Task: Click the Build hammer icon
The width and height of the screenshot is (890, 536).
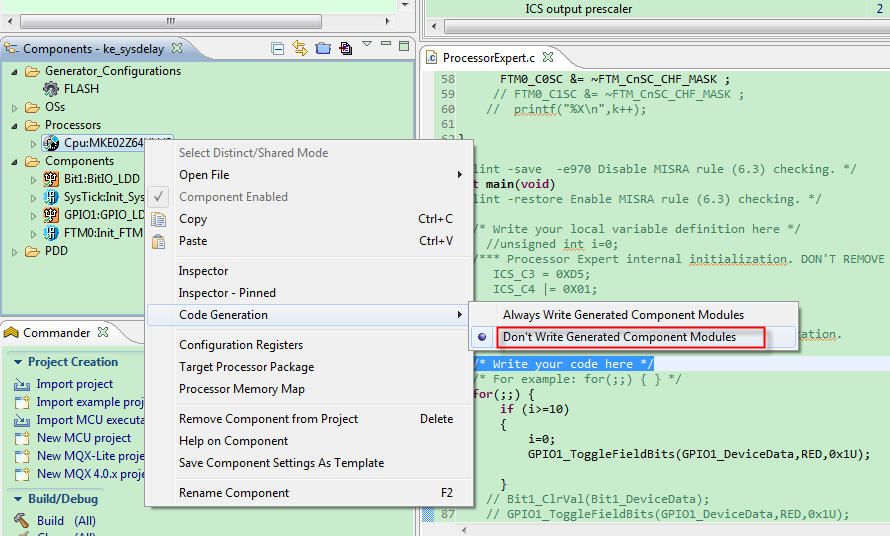Action: [x=21, y=520]
